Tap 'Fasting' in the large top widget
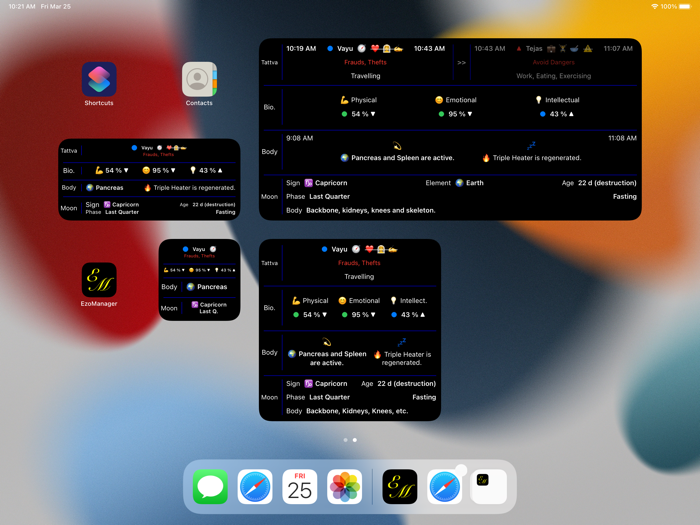700x525 pixels. click(x=625, y=196)
